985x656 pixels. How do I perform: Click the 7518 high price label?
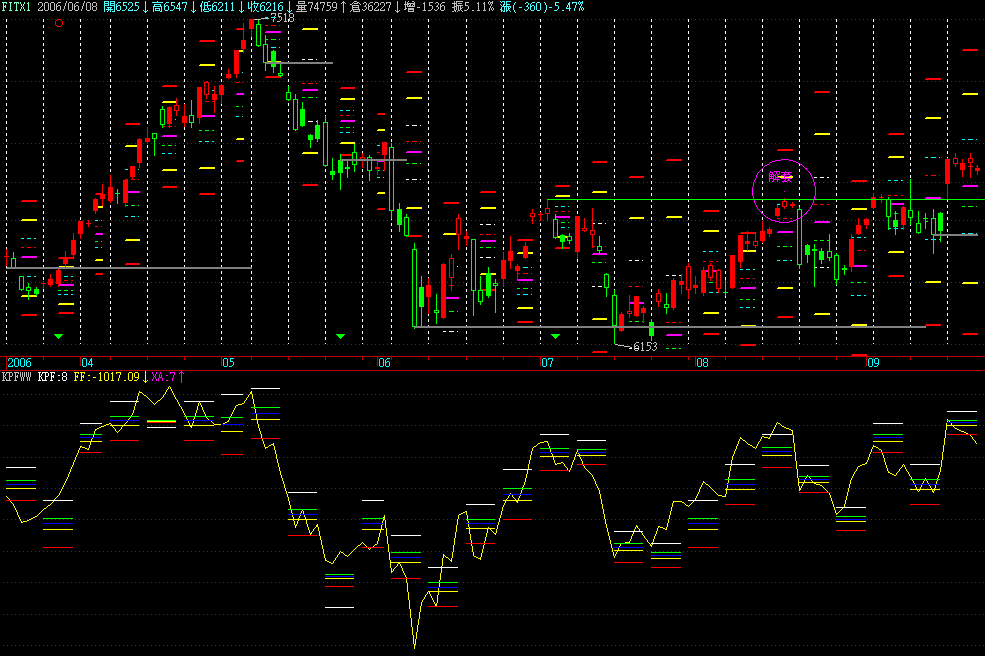(x=282, y=18)
